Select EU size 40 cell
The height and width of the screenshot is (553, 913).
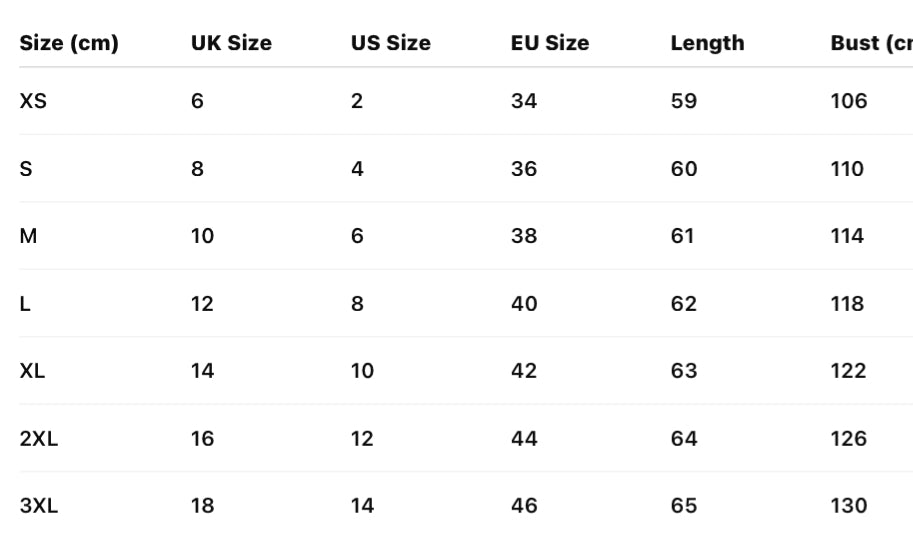[524, 304]
